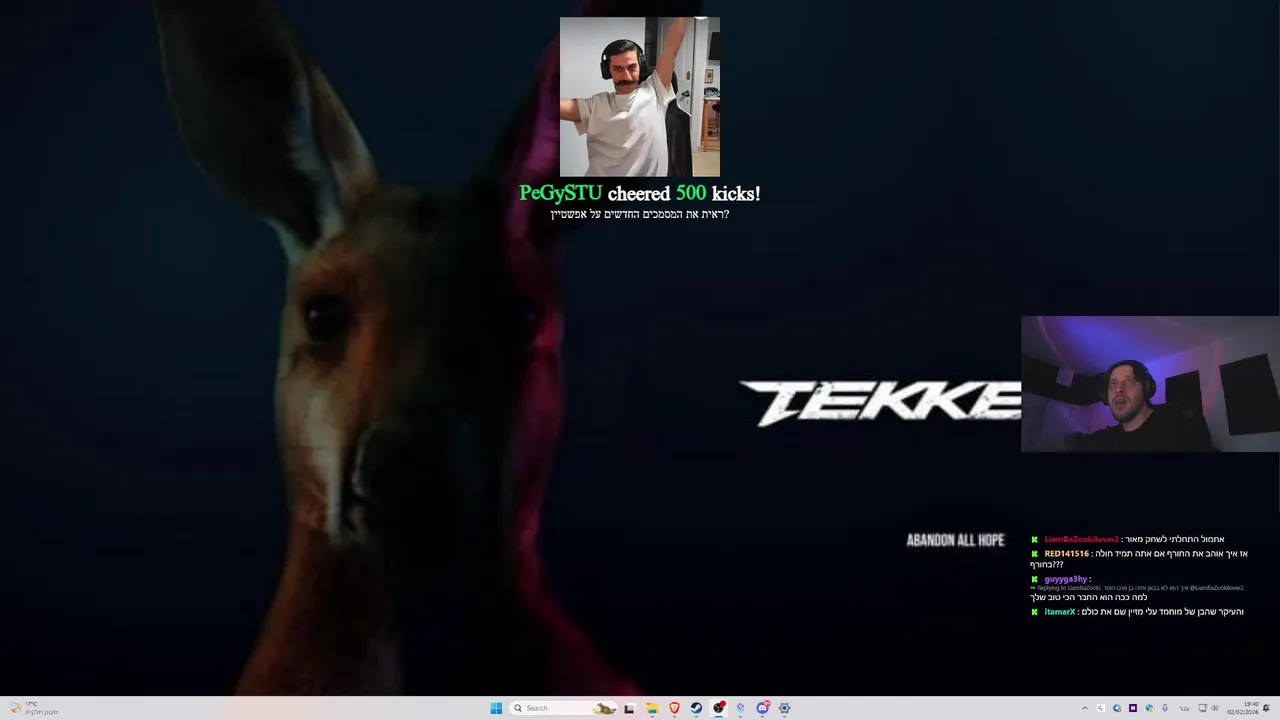The image size is (1280, 720).
Task: Launch Brave browser from the taskbar
Action: (x=674, y=708)
